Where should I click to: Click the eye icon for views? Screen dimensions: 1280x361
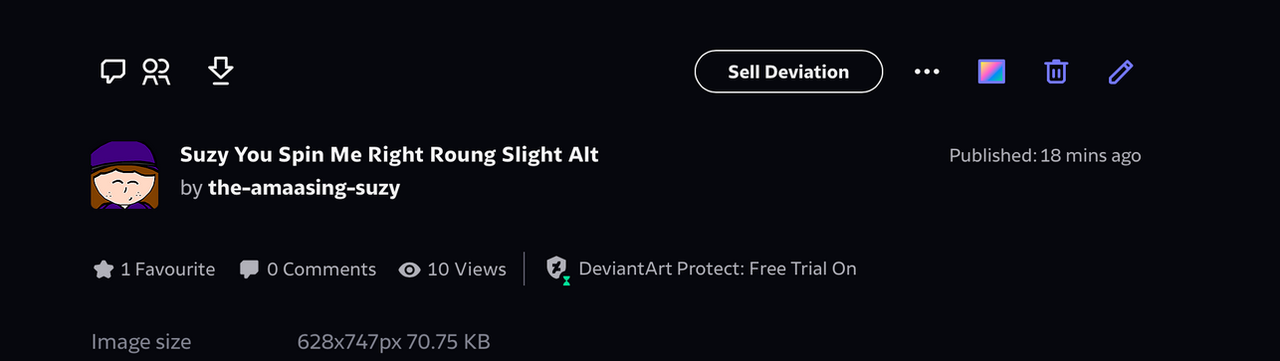(409, 270)
